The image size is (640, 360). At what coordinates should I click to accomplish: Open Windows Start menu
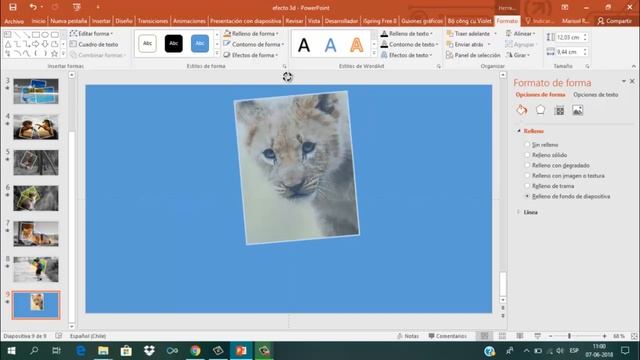(11, 351)
